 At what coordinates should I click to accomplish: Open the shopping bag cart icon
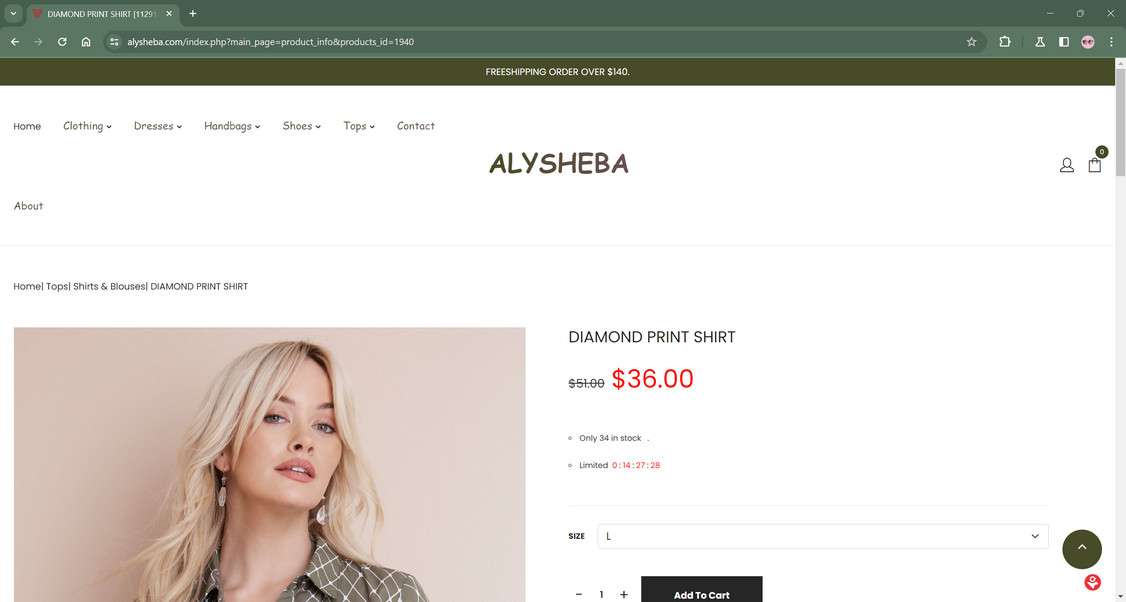tap(1094, 165)
